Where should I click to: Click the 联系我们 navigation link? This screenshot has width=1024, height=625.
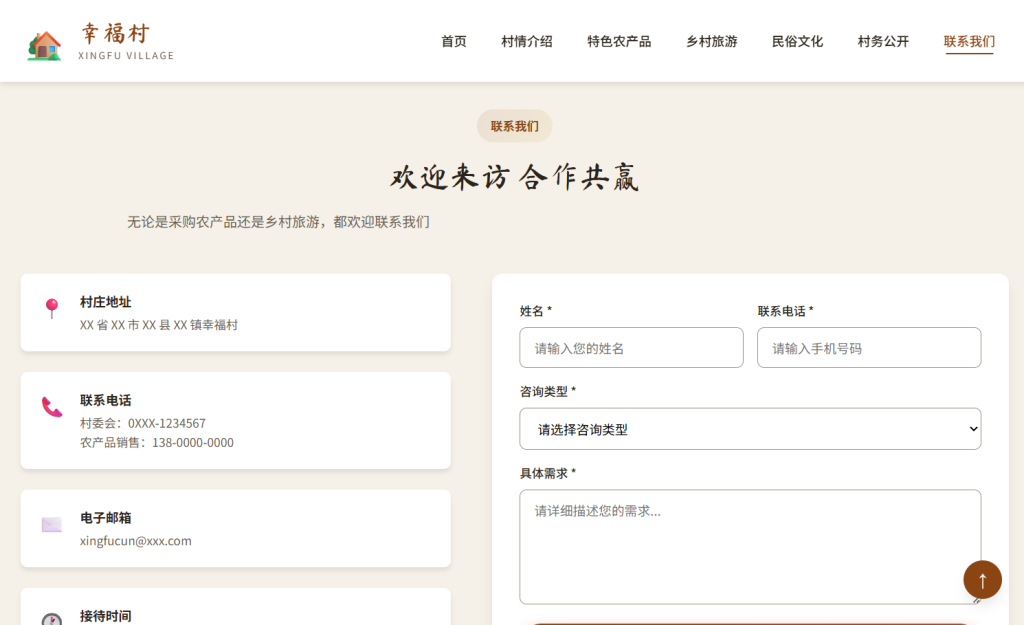969,41
